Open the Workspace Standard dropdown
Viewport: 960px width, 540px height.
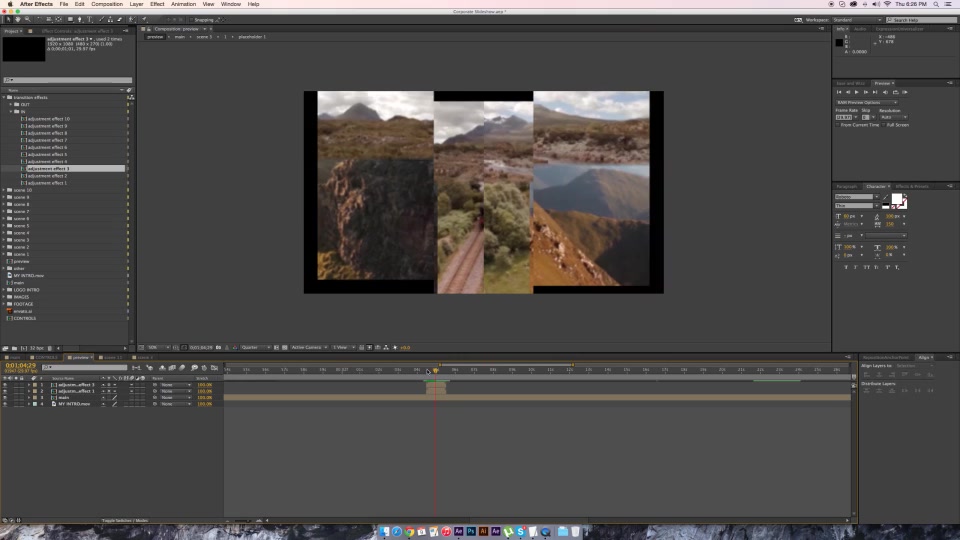(857, 20)
